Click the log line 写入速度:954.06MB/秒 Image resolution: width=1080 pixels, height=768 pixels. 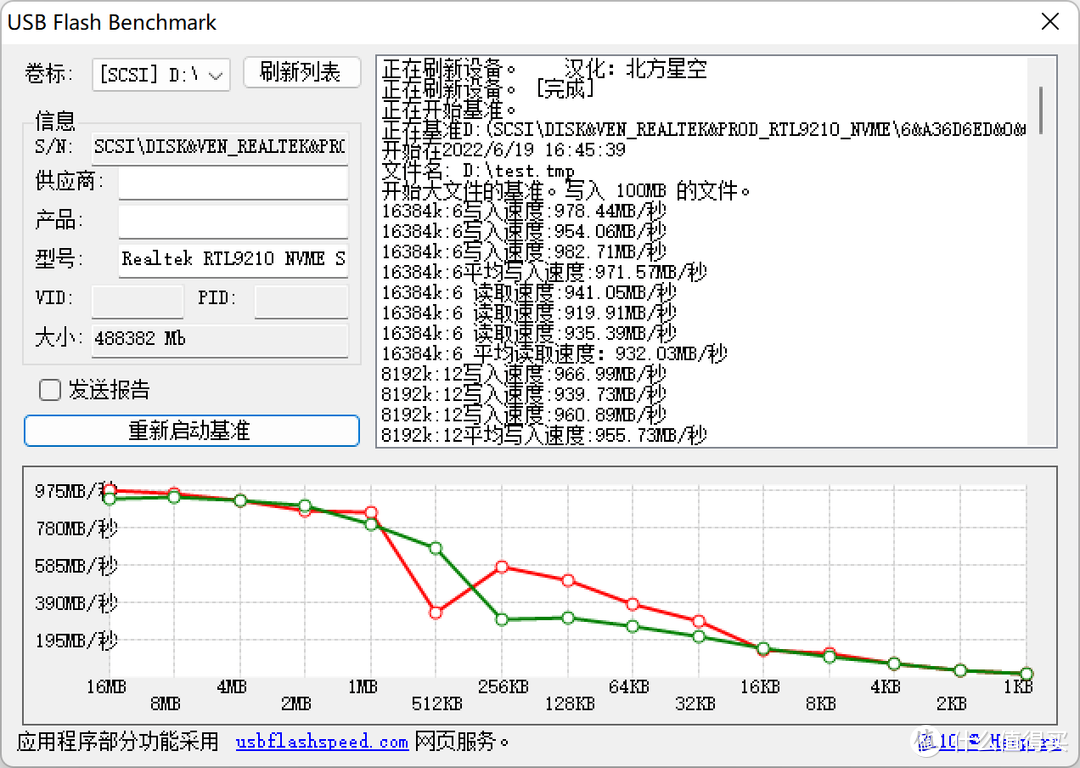523,231
